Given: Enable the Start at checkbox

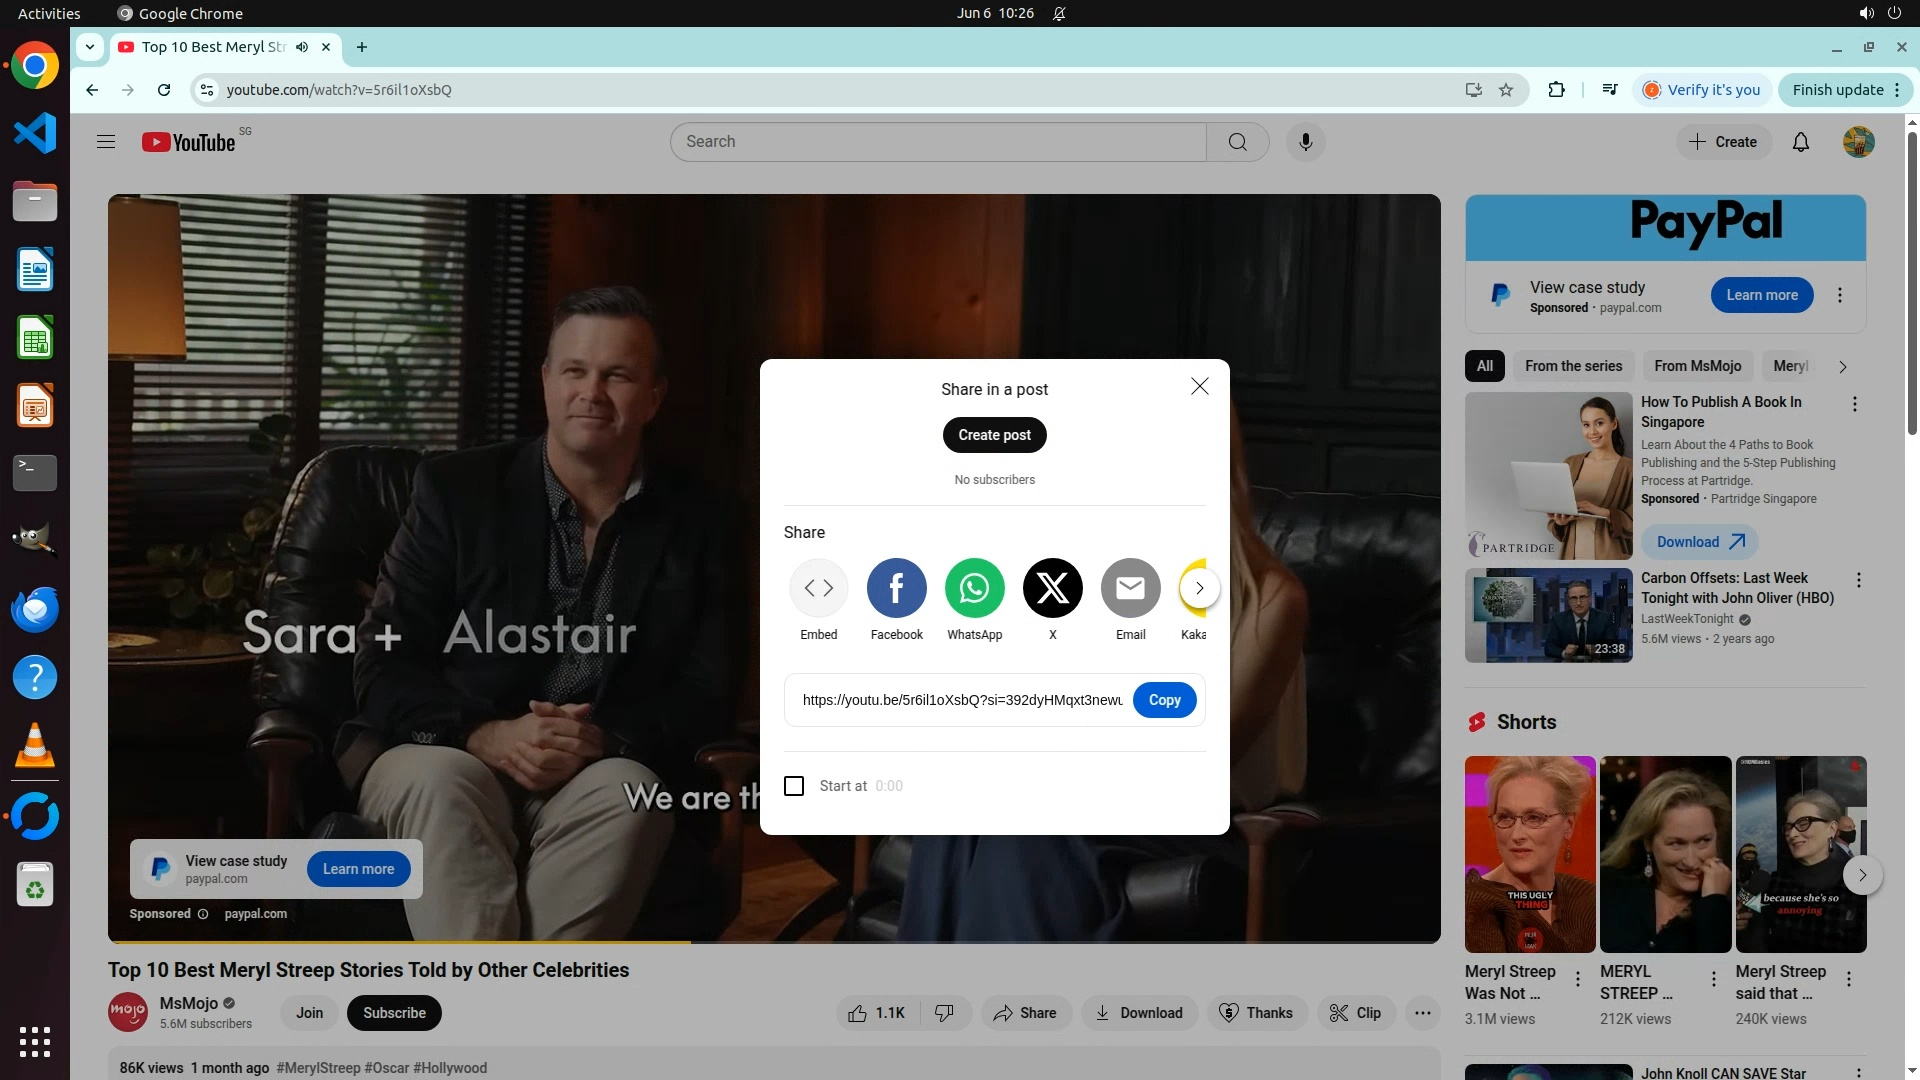Looking at the screenshot, I should [794, 786].
